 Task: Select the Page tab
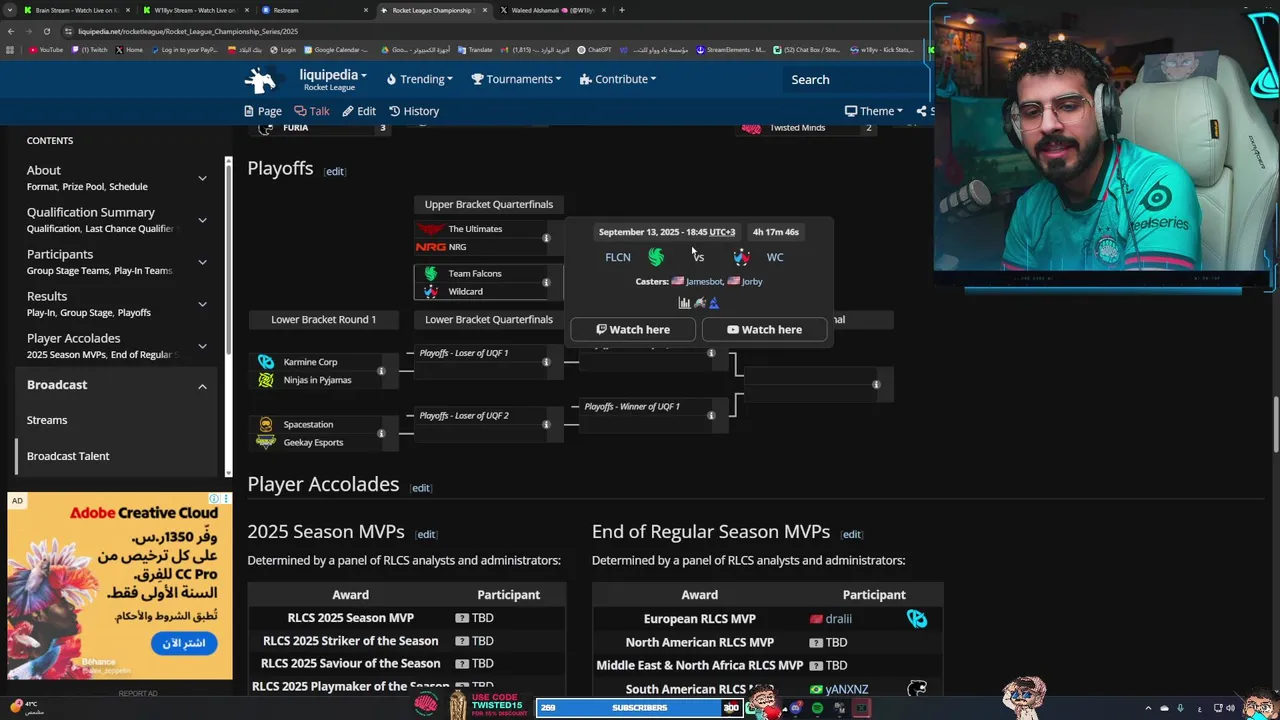[x=263, y=111]
